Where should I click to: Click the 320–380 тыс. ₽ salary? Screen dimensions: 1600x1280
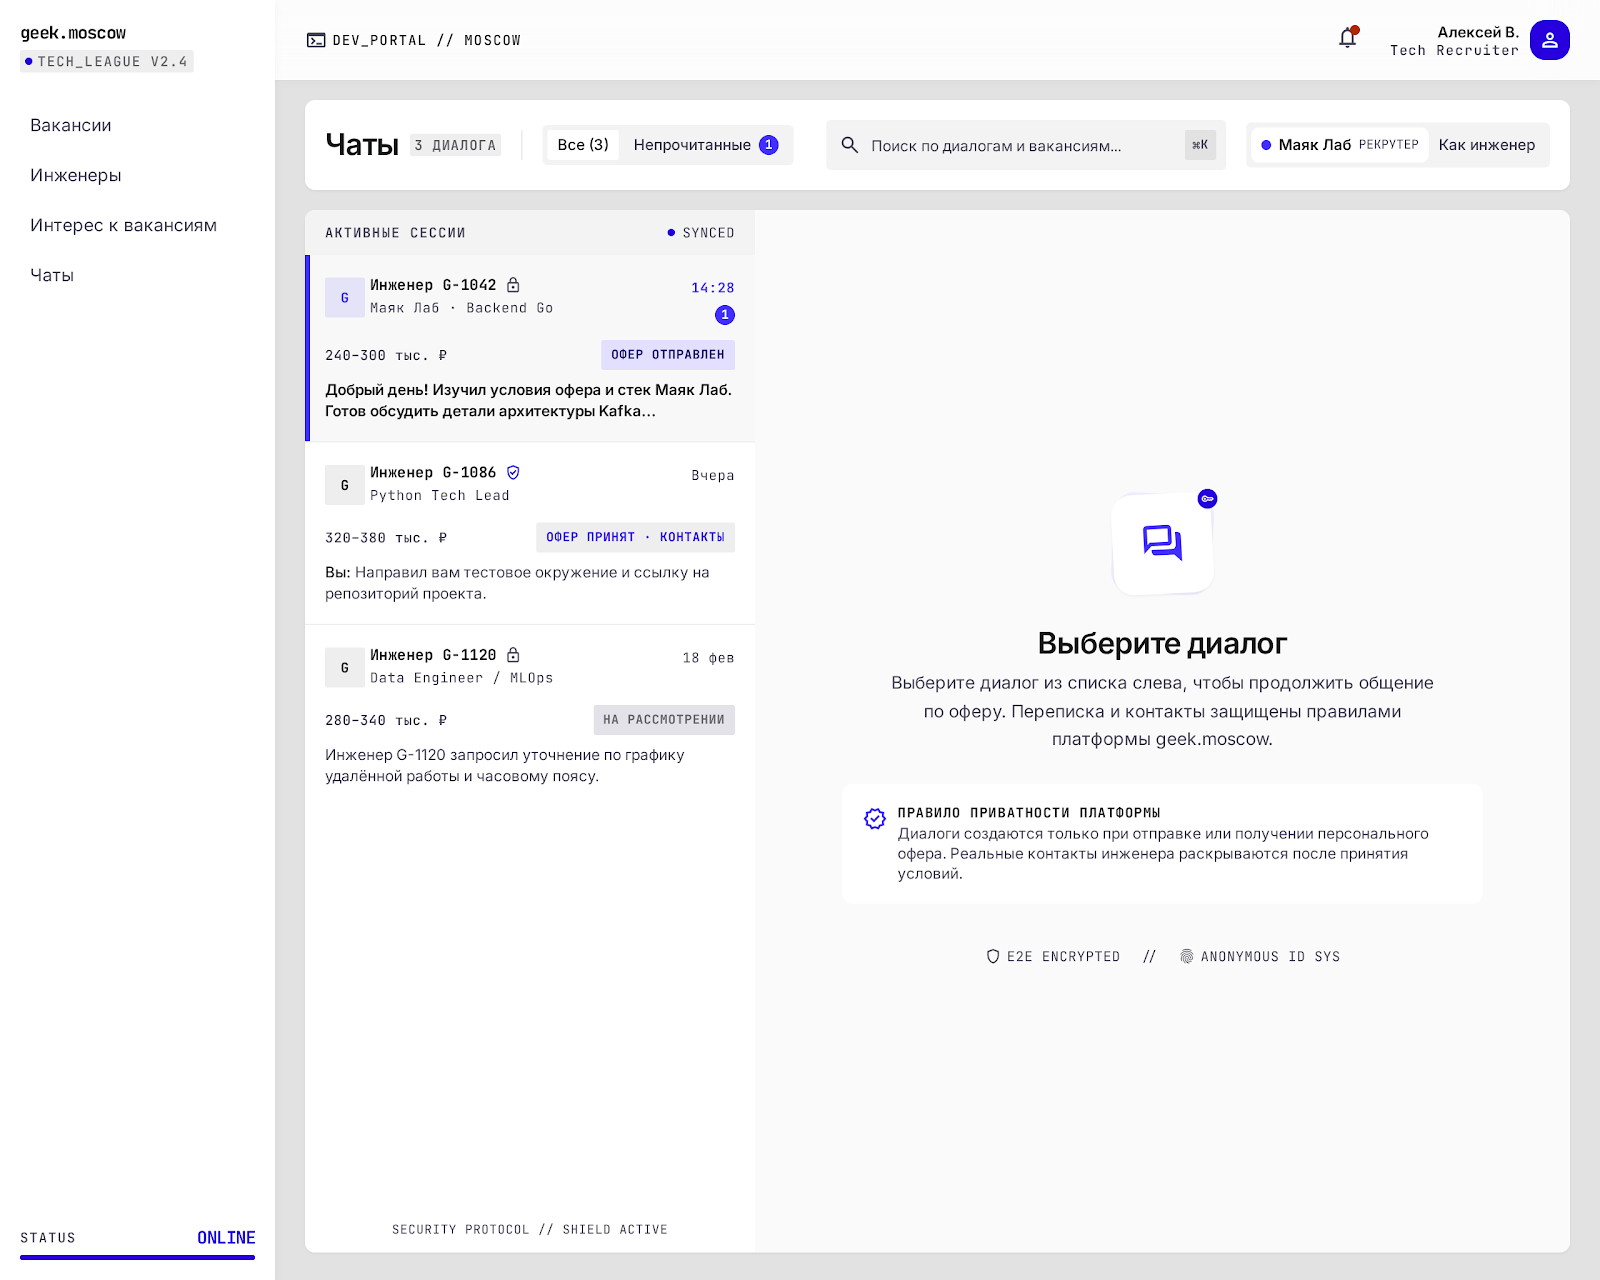[386, 538]
